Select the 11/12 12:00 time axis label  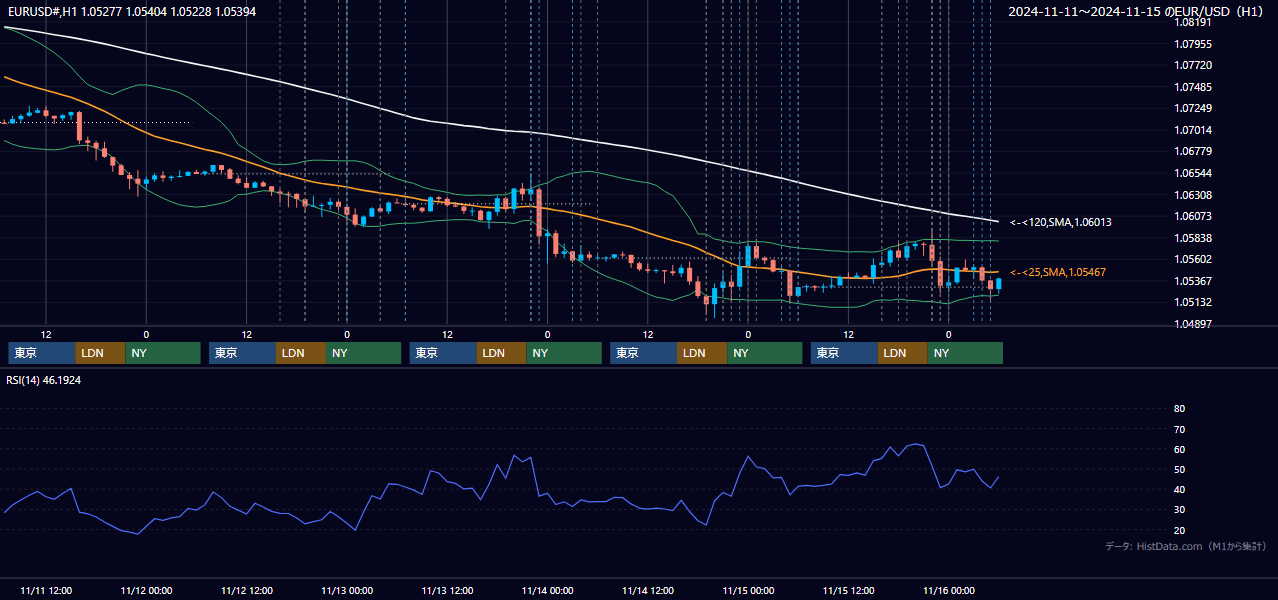pyautogui.click(x=247, y=591)
